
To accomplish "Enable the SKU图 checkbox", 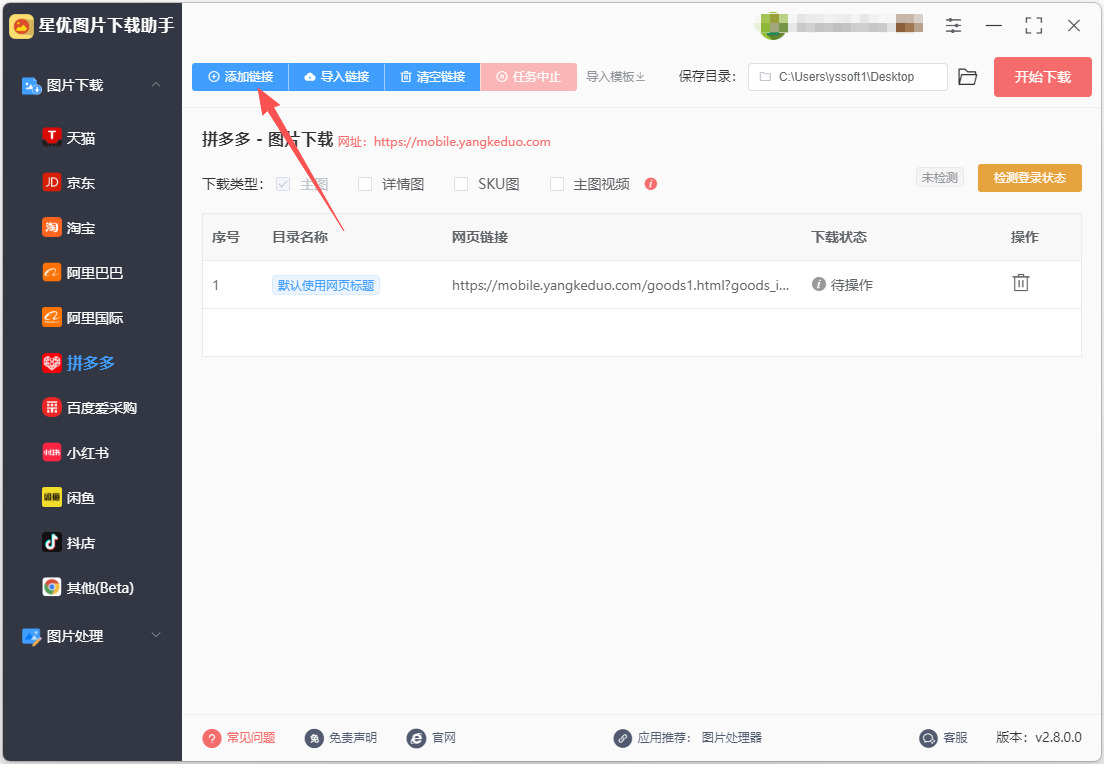I will pyautogui.click(x=461, y=184).
